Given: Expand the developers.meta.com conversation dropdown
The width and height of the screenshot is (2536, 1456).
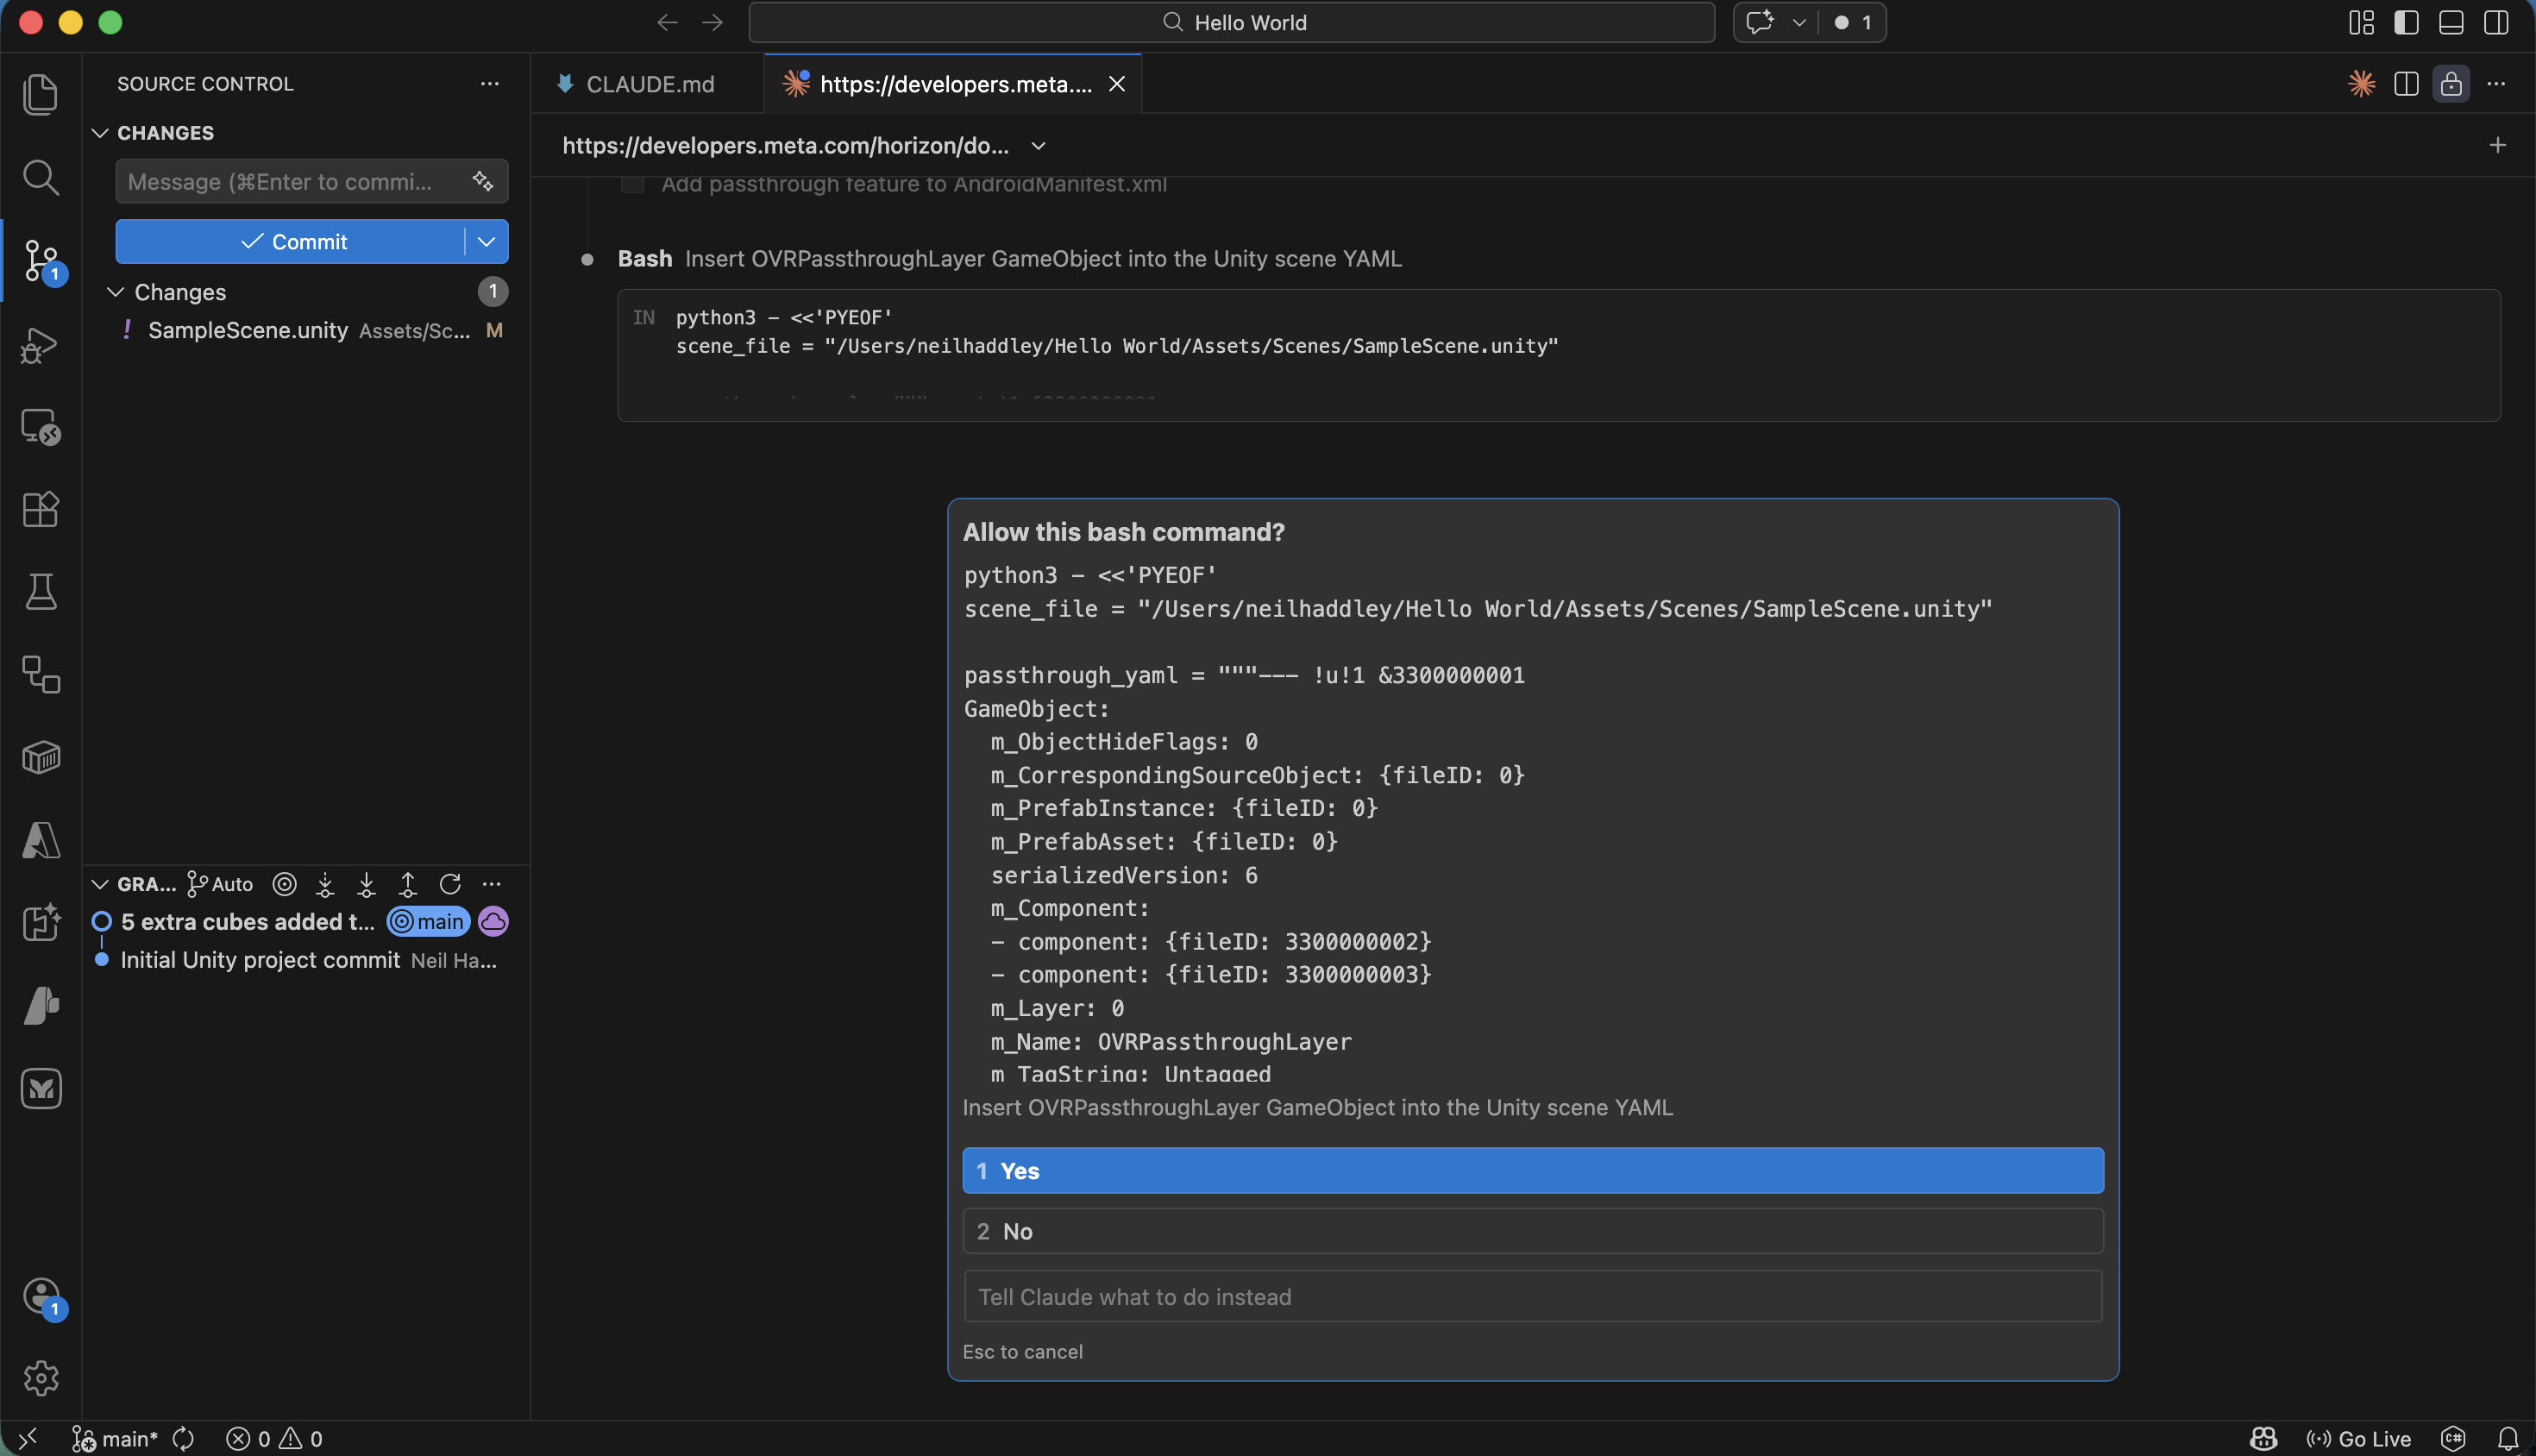Looking at the screenshot, I should (1037, 146).
